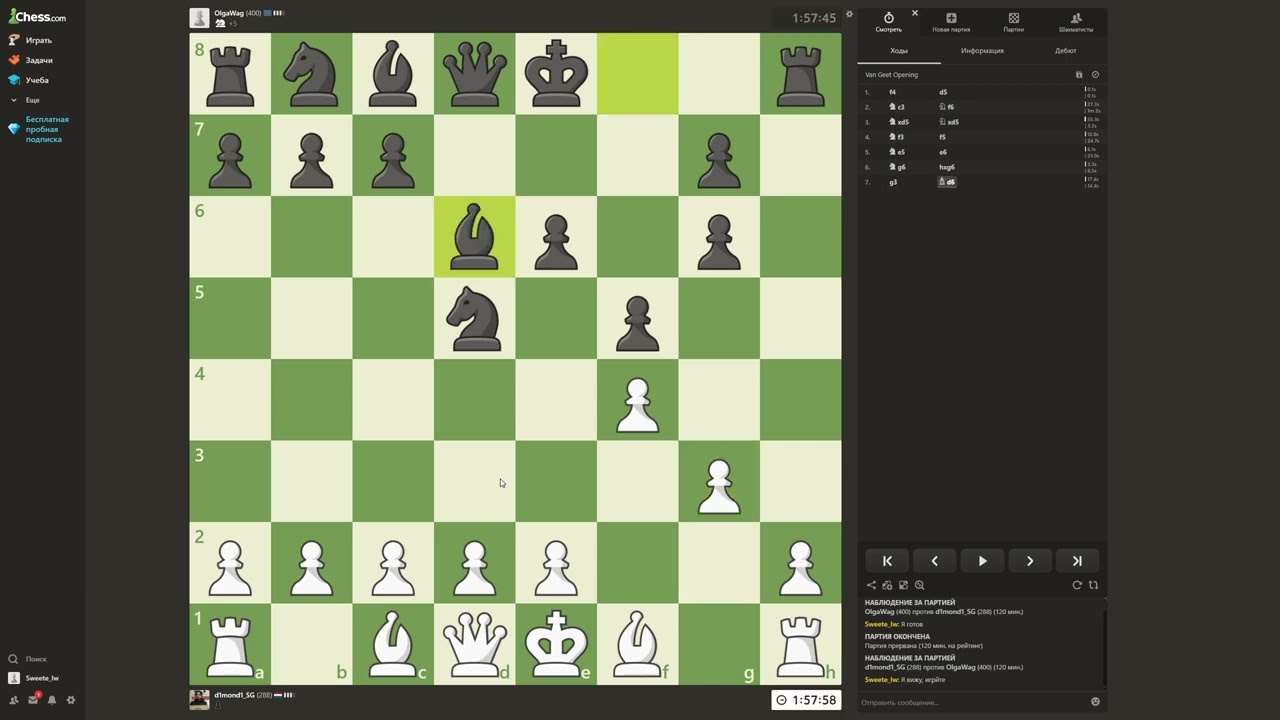Screen dimensions: 1280x720
Task: Open game analysis magnifier icon
Action: click(919, 585)
